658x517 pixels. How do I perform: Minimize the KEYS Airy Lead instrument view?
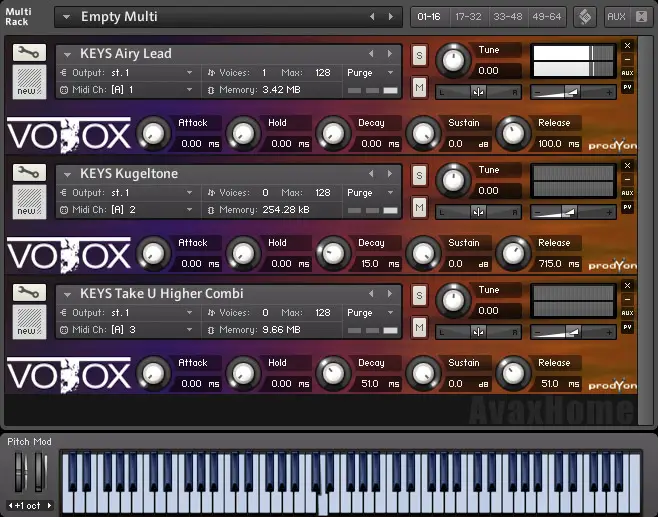627,59
